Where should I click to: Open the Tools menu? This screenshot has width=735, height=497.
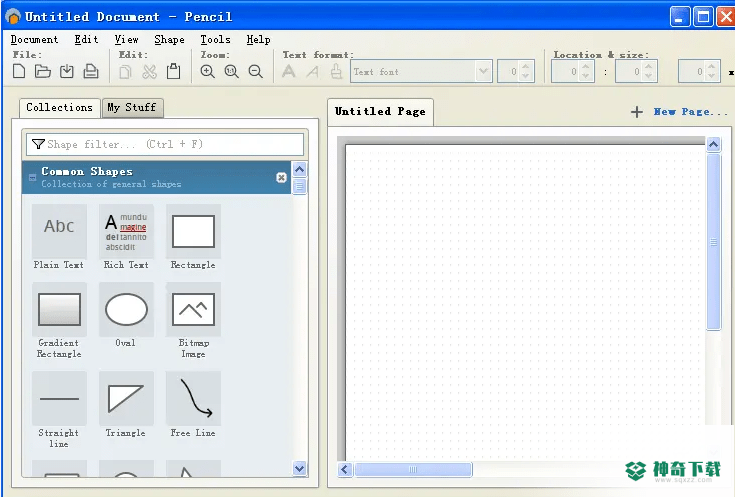(x=215, y=39)
